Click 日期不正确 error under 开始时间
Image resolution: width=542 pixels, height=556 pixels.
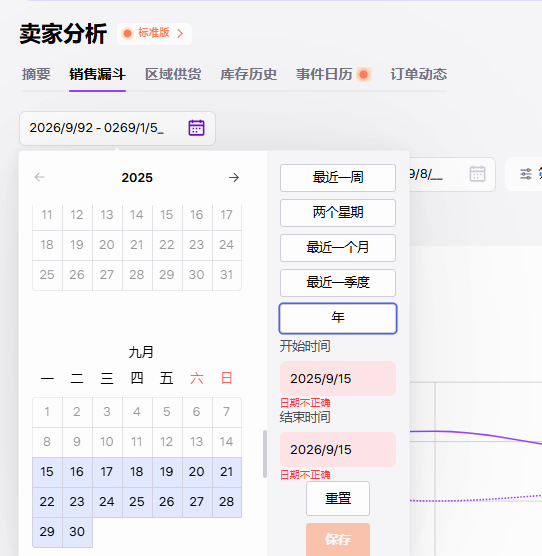(305, 403)
